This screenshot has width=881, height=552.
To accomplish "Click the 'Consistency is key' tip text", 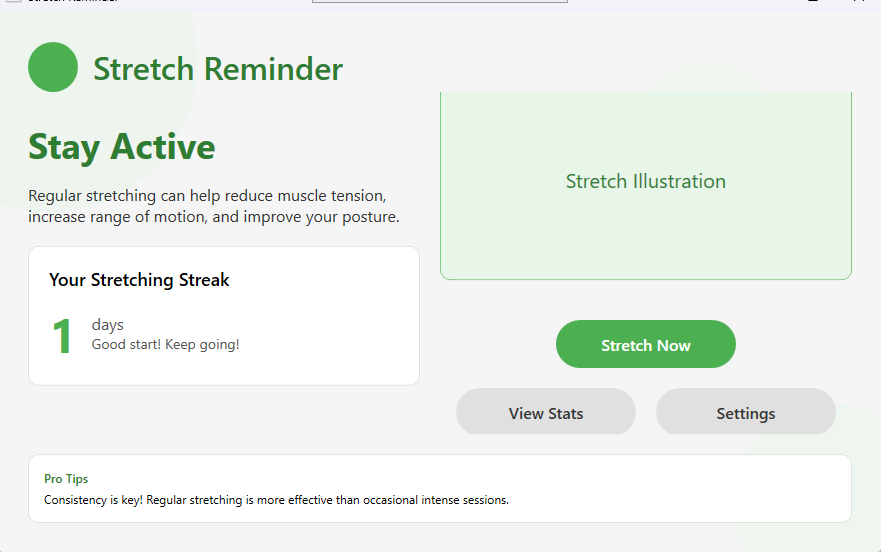I will point(276,500).
